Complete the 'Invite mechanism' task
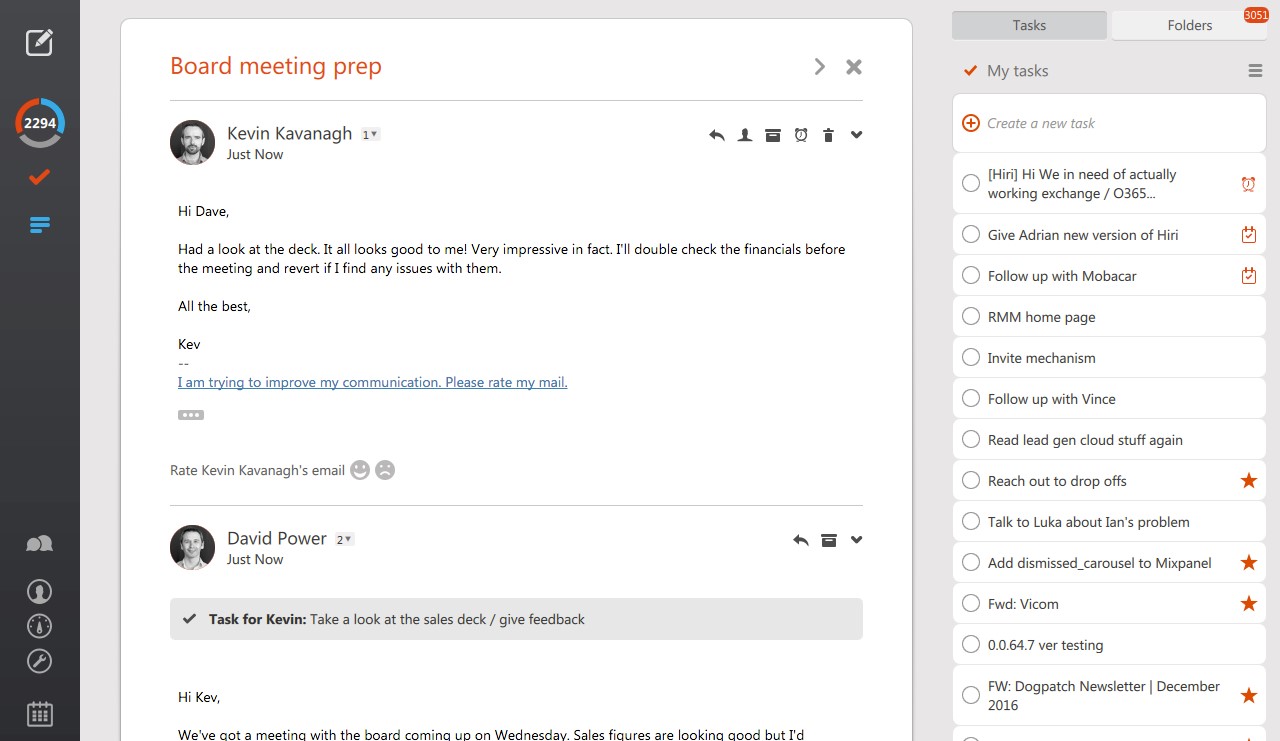 click(970, 358)
